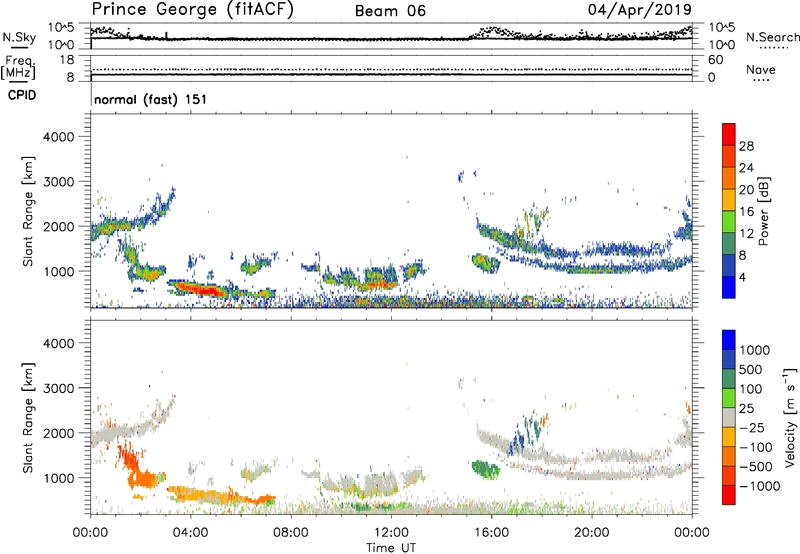Click 'Slant Range [km]' label of power panel
Screen dimensions: 800x554
point(28,211)
